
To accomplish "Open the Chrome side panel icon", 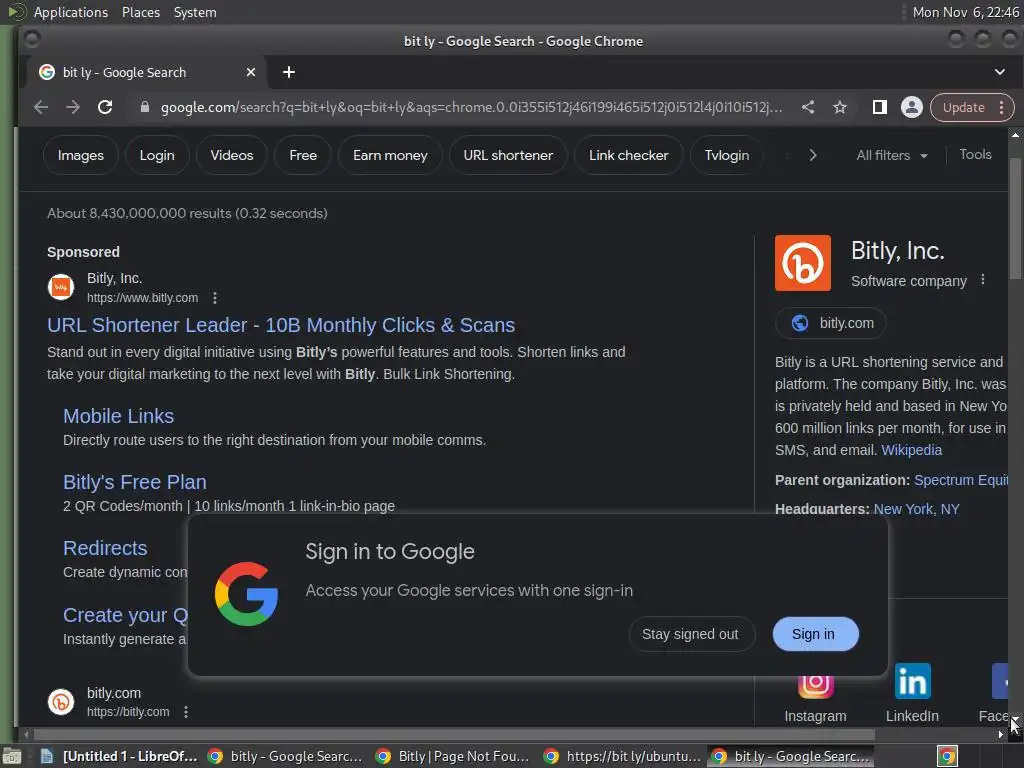I will pyautogui.click(x=880, y=107).
